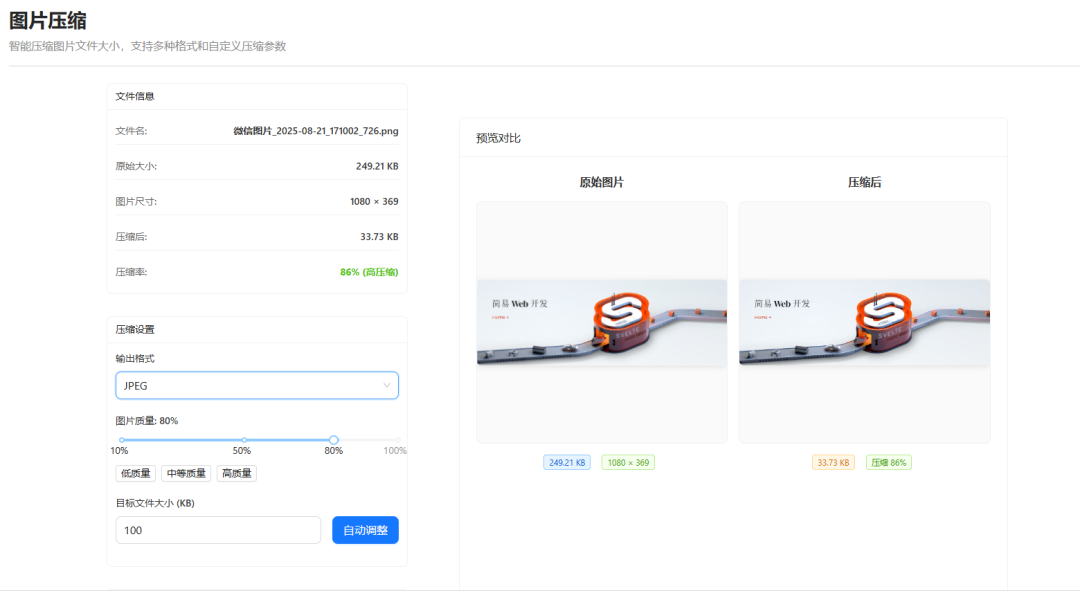Image resolution: width=1080 pixels, height=593 pixels.
Task: Click the original size value 249.21 KB in file info
Action: 377,166
